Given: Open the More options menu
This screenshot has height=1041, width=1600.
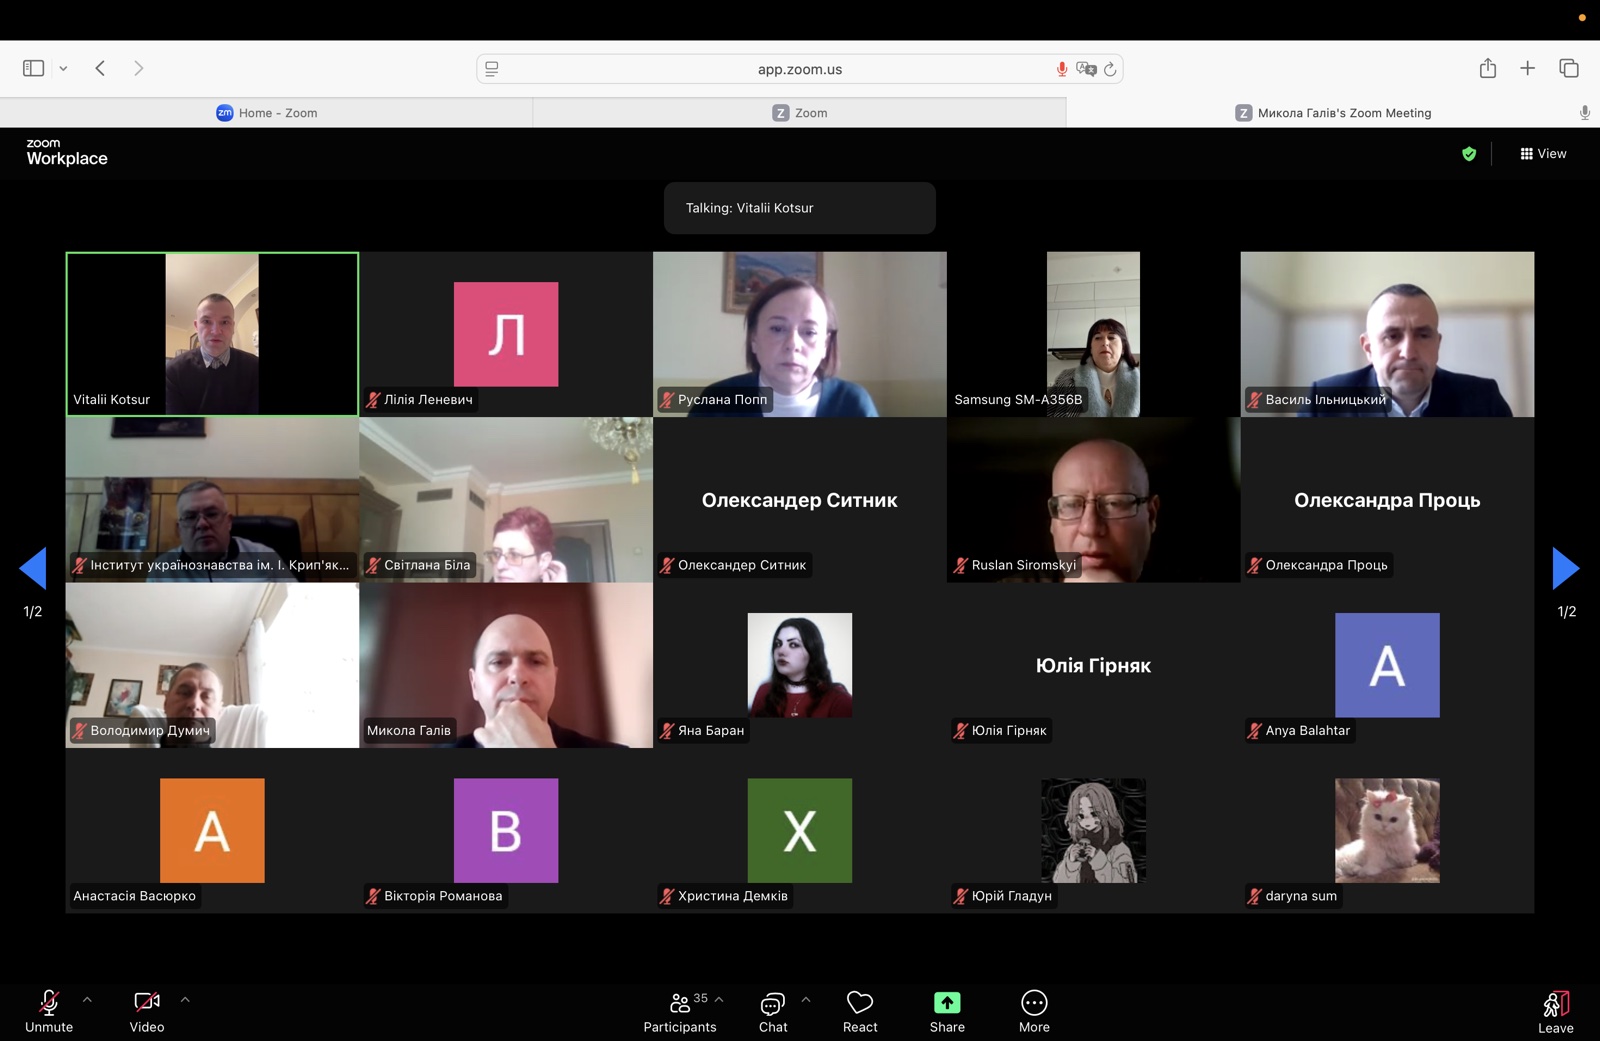Looking at the screenshot, I should (x=1033, y=1010).
